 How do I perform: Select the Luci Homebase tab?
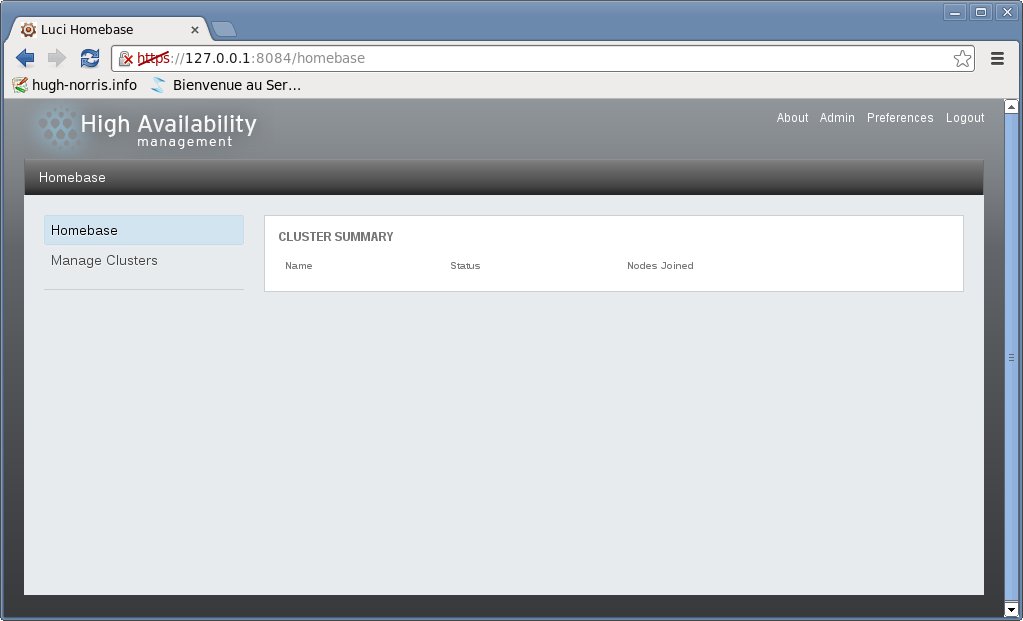[100, 30]
